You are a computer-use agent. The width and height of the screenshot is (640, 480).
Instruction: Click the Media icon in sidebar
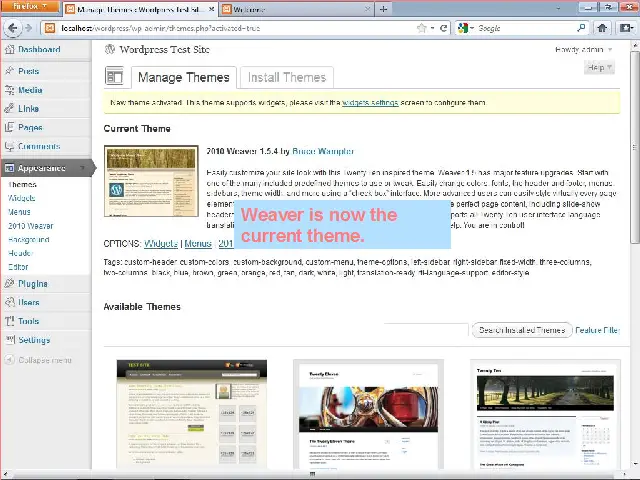pyautogui.click(x=9, y=90)
